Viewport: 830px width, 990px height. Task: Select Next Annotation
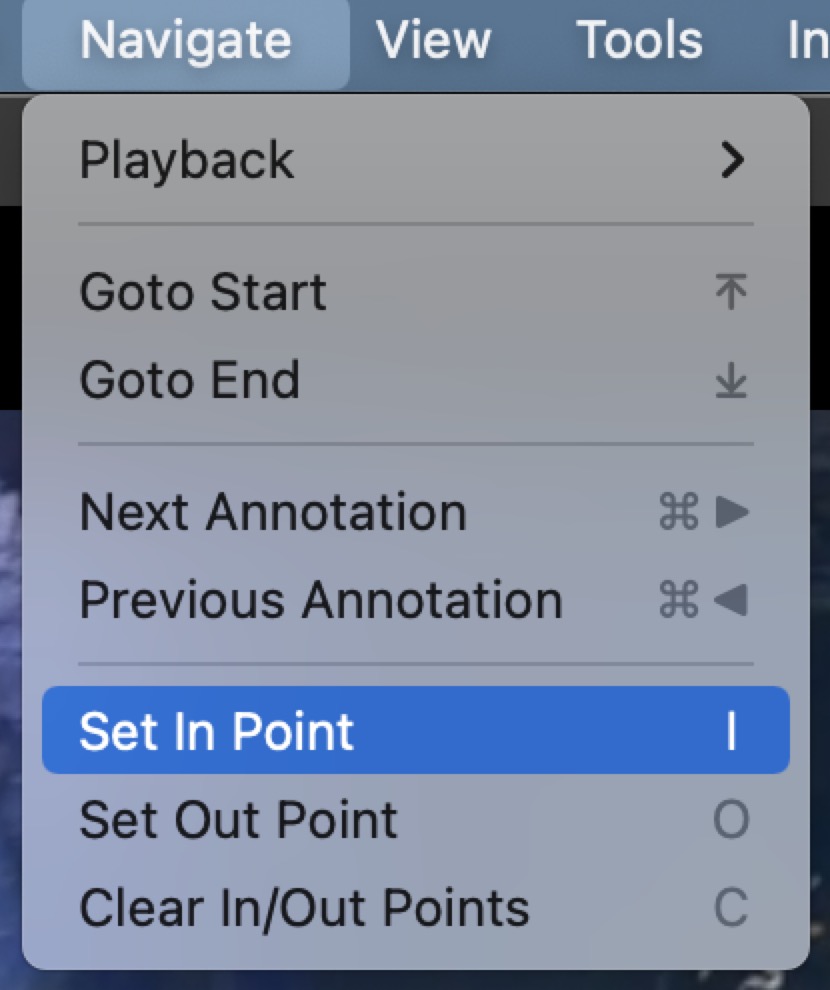(416, 511)
